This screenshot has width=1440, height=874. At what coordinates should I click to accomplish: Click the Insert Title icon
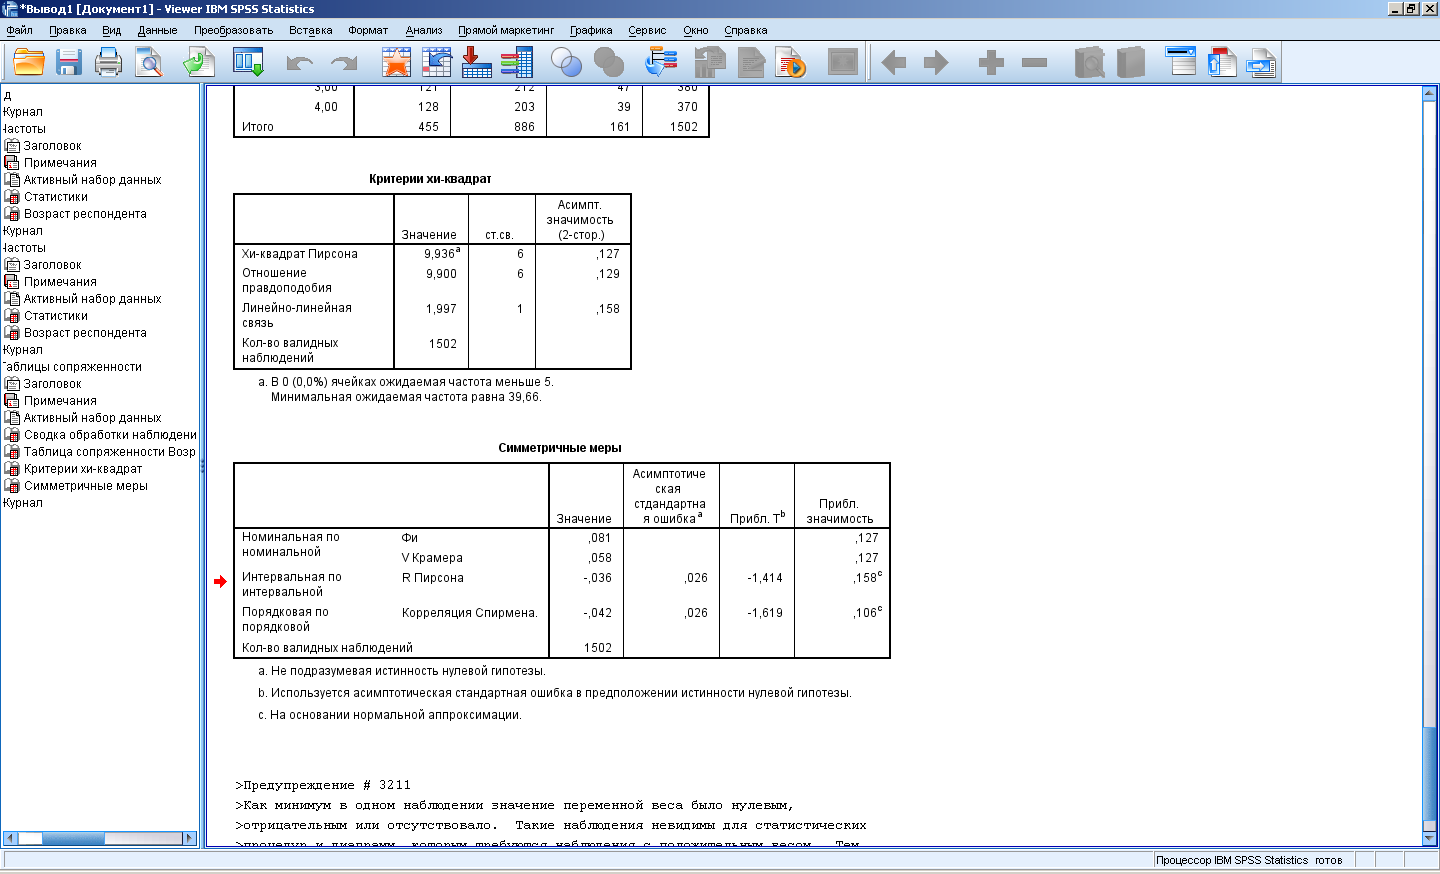[x=1221, y=63]
